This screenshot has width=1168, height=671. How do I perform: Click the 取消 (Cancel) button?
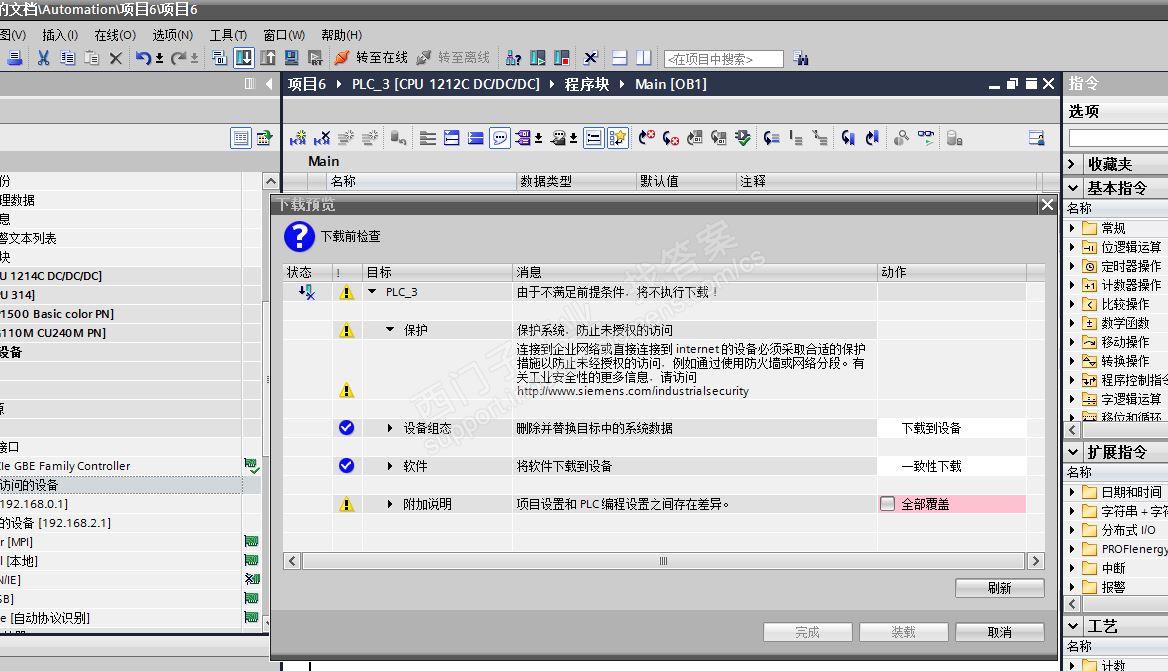[x=1000, y=632]
